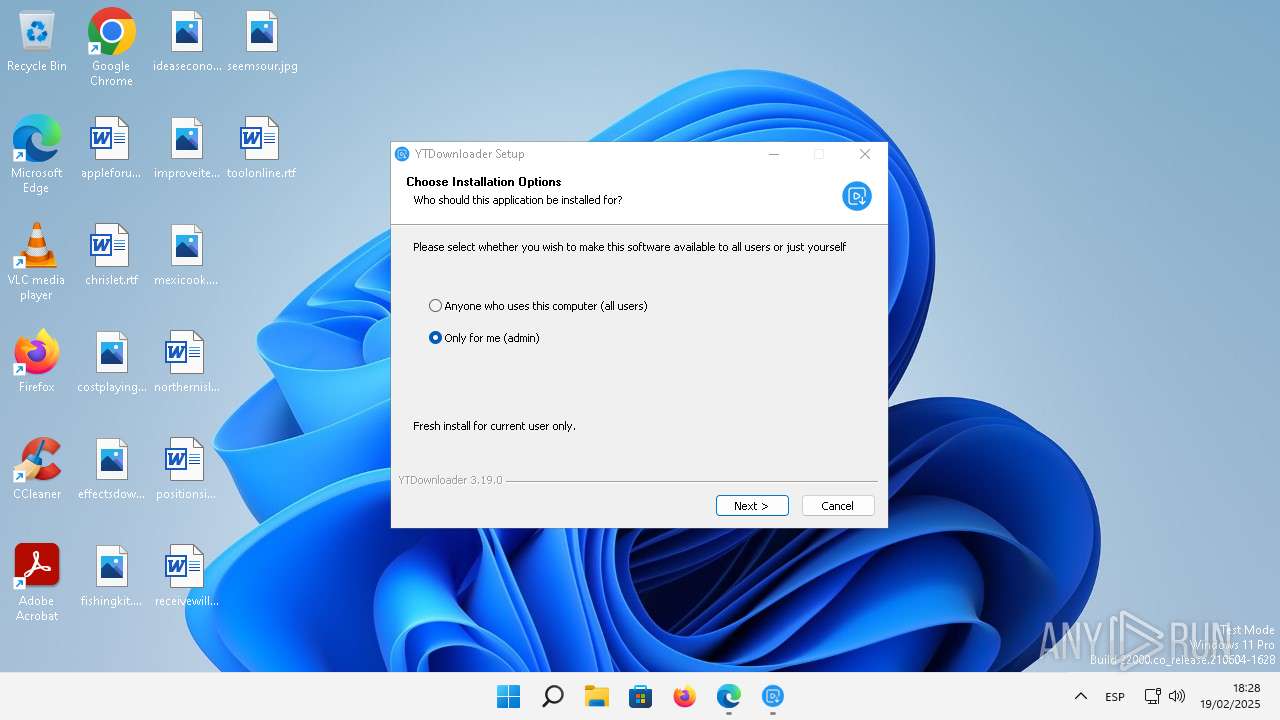
Task: Select receivewill document on desktop
Action: pos(187,576)
